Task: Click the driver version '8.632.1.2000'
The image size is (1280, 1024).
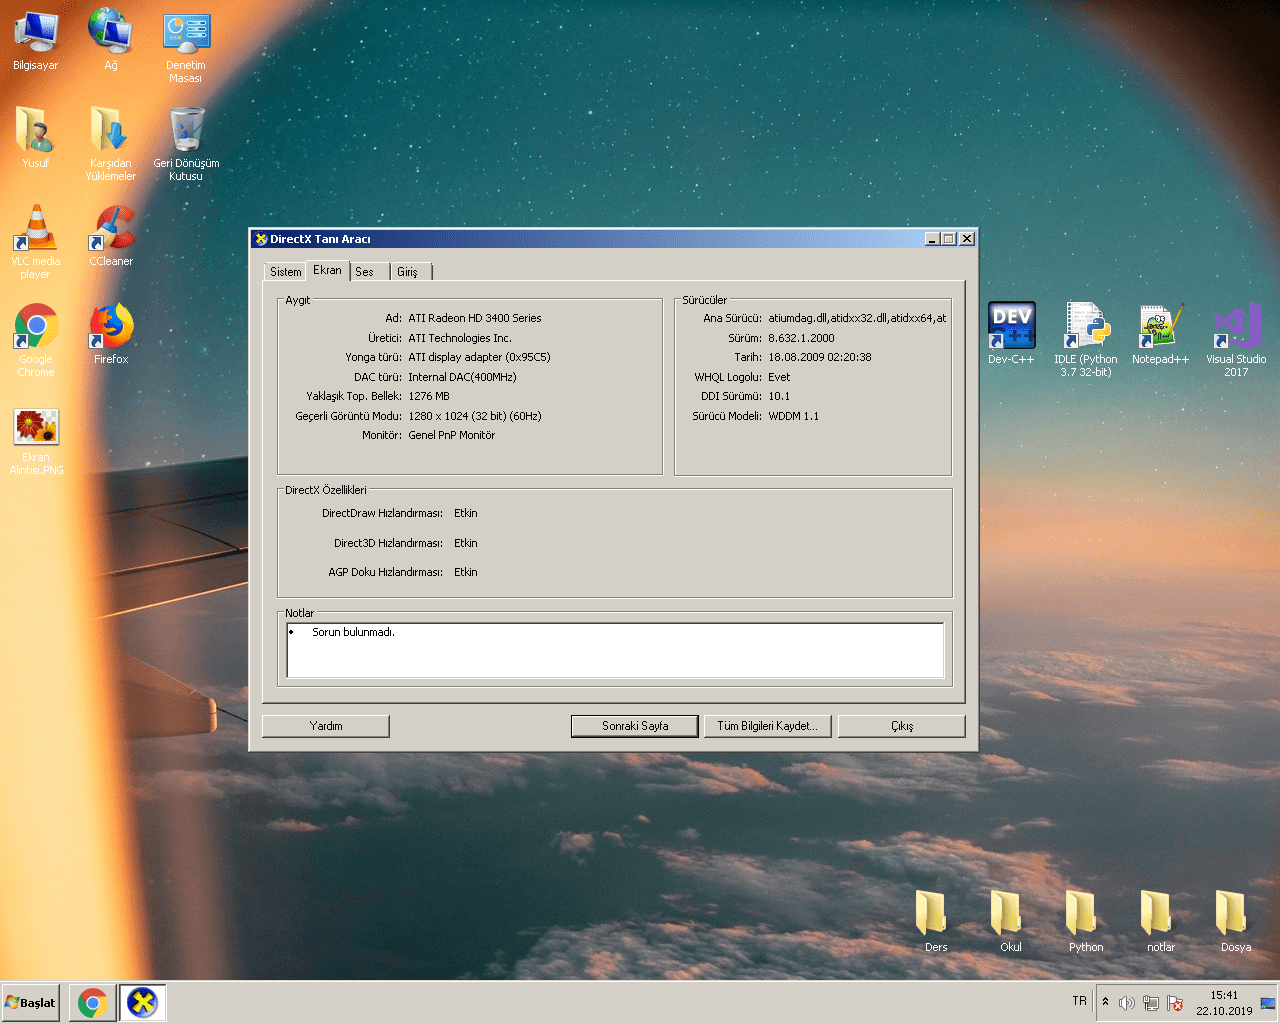Action: (x=801, y=338)
